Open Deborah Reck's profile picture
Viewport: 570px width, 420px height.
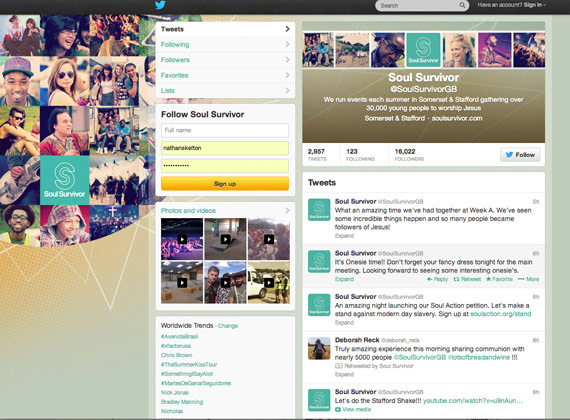tap(319, 348)
